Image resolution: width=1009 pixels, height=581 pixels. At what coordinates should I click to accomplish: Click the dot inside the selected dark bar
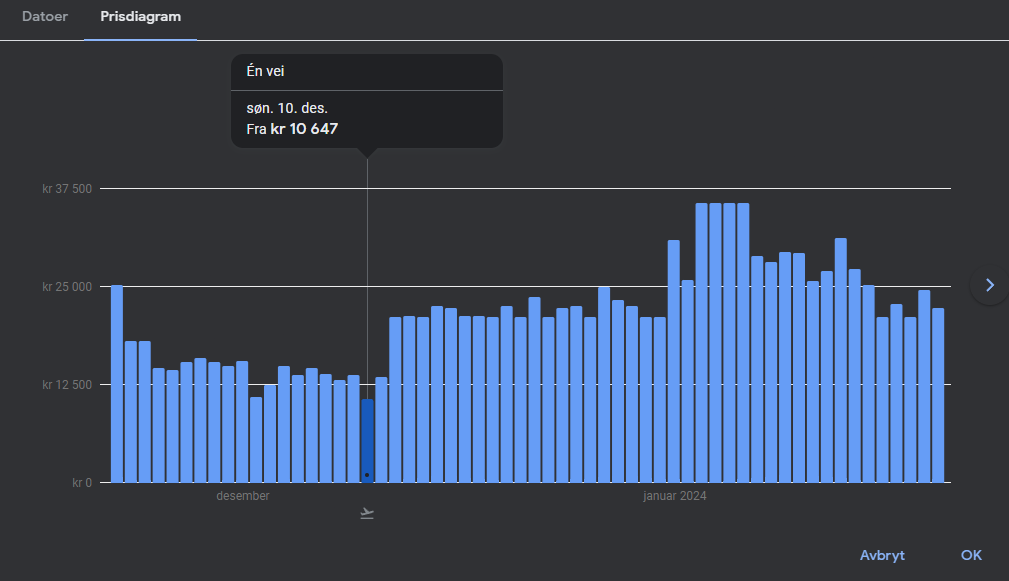(367, 474)
